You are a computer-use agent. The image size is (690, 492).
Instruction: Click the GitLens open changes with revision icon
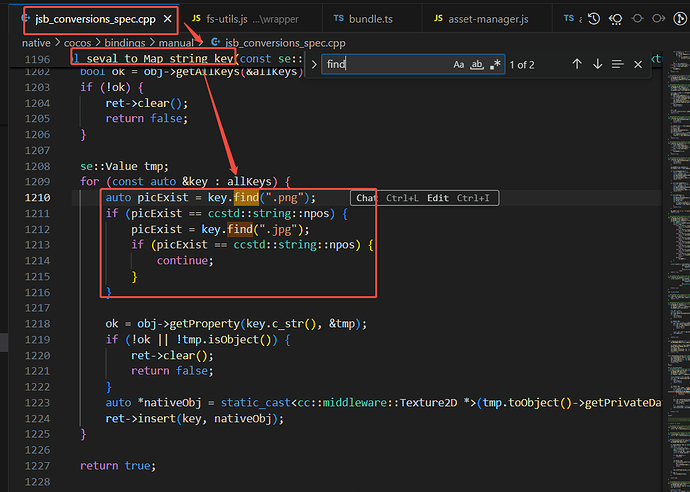pyautogui.click(x=616, y=19)
